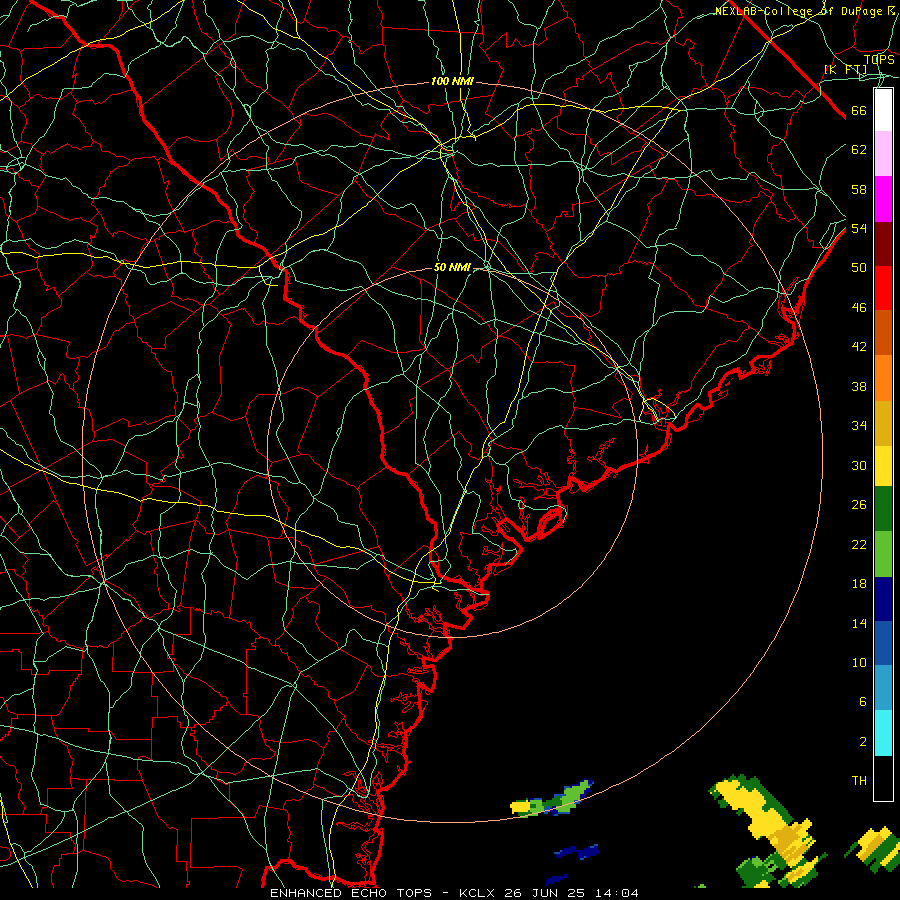This screenshot has height=900, width=900.
Task: Click the dark green 26 kft legend swatch
Action: coord(883,509)
